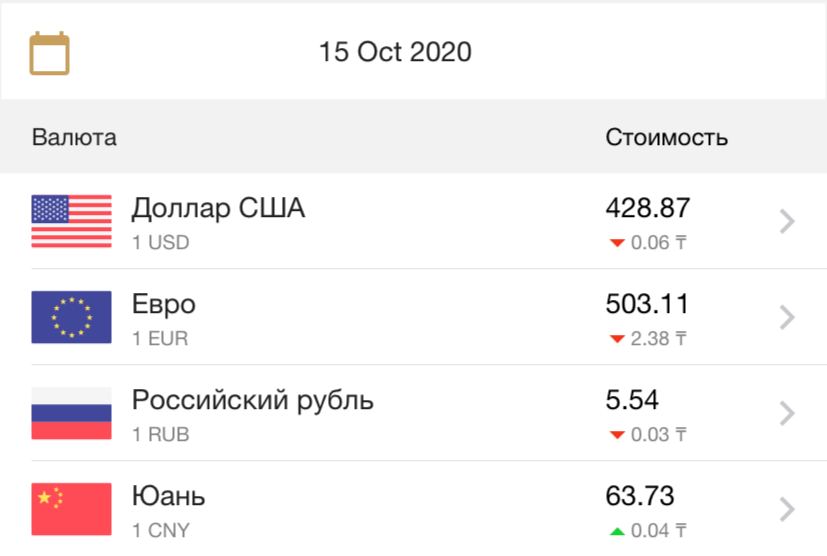The image size is (827, 556).
Task: Expand the Российский рубль row chevron
Action: (x=787, y=413)
